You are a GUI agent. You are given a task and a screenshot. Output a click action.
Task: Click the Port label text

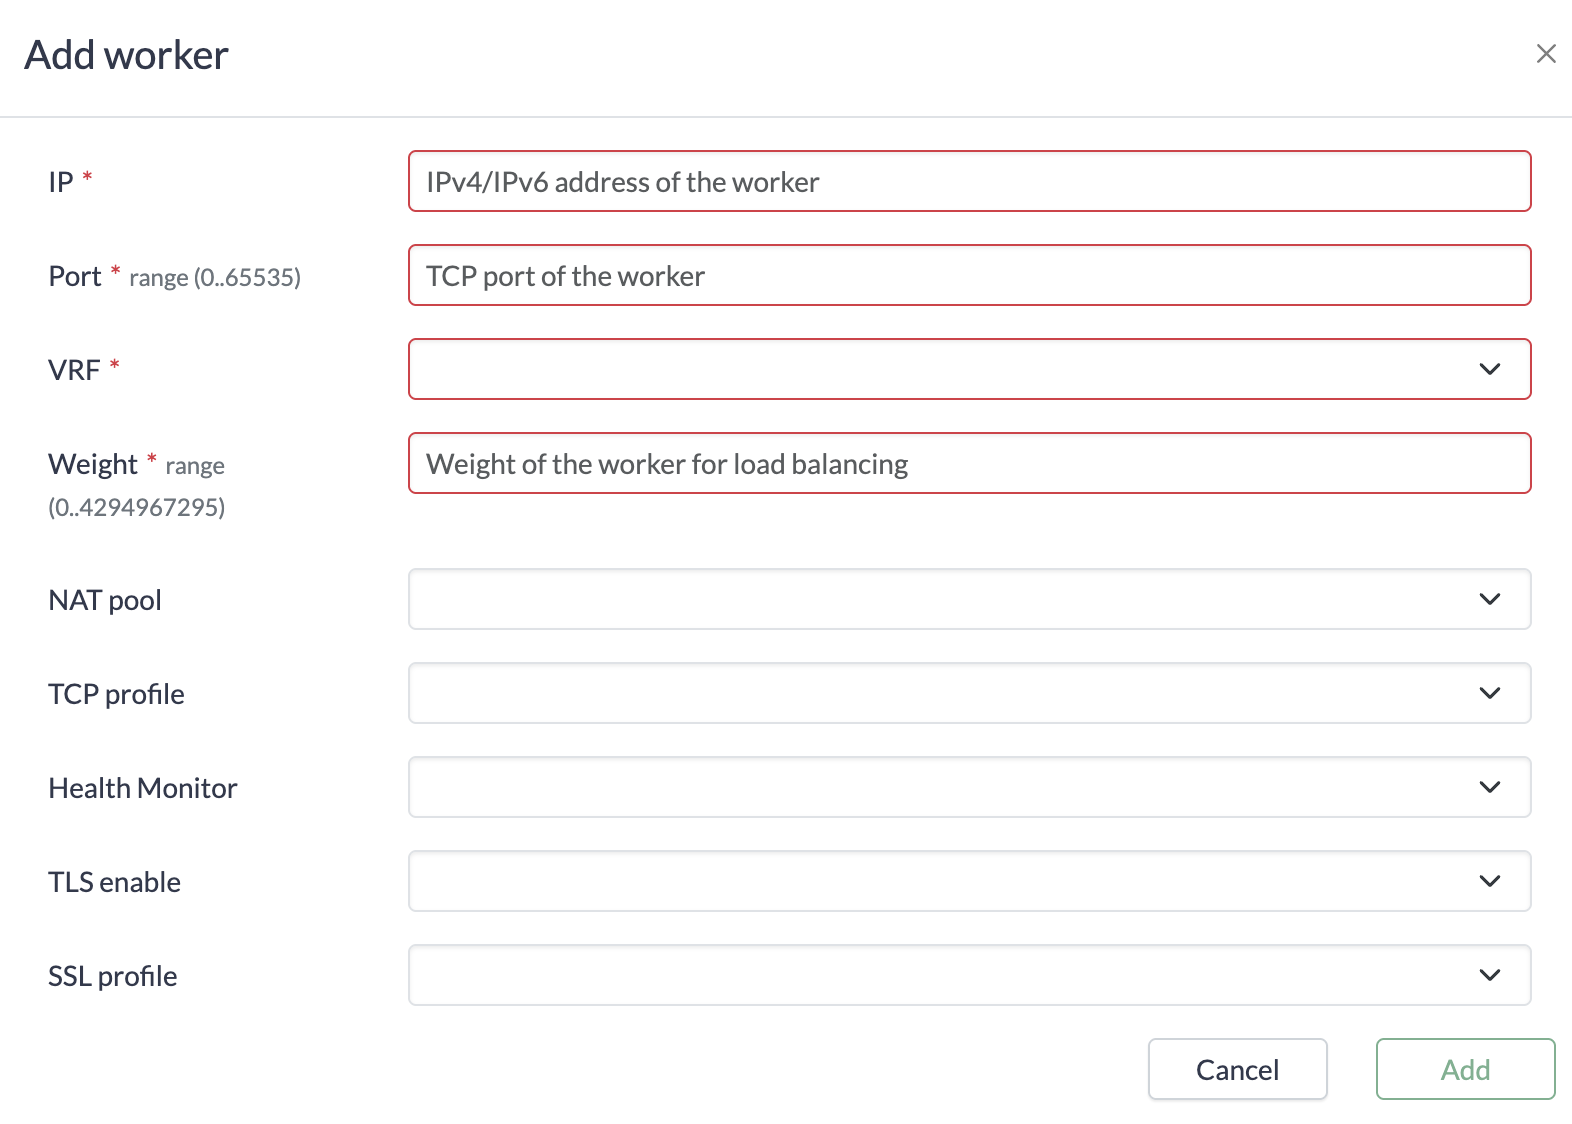click(x=75, y=276)
